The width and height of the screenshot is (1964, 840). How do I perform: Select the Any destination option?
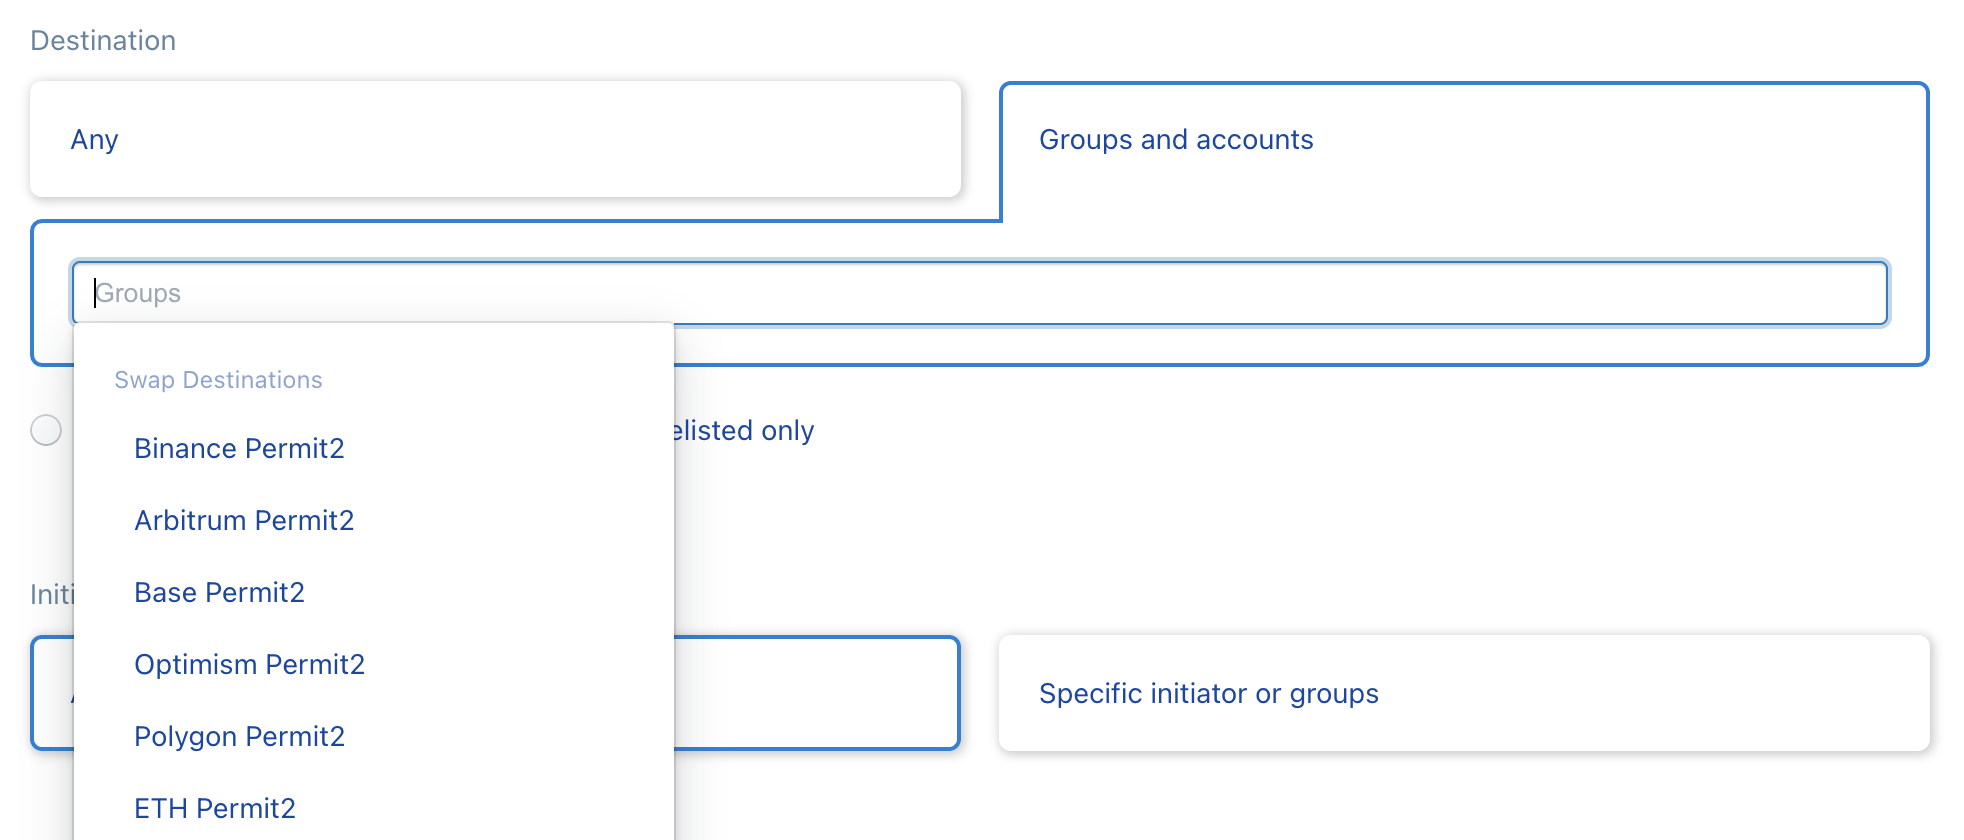click(x=495, y=139)
